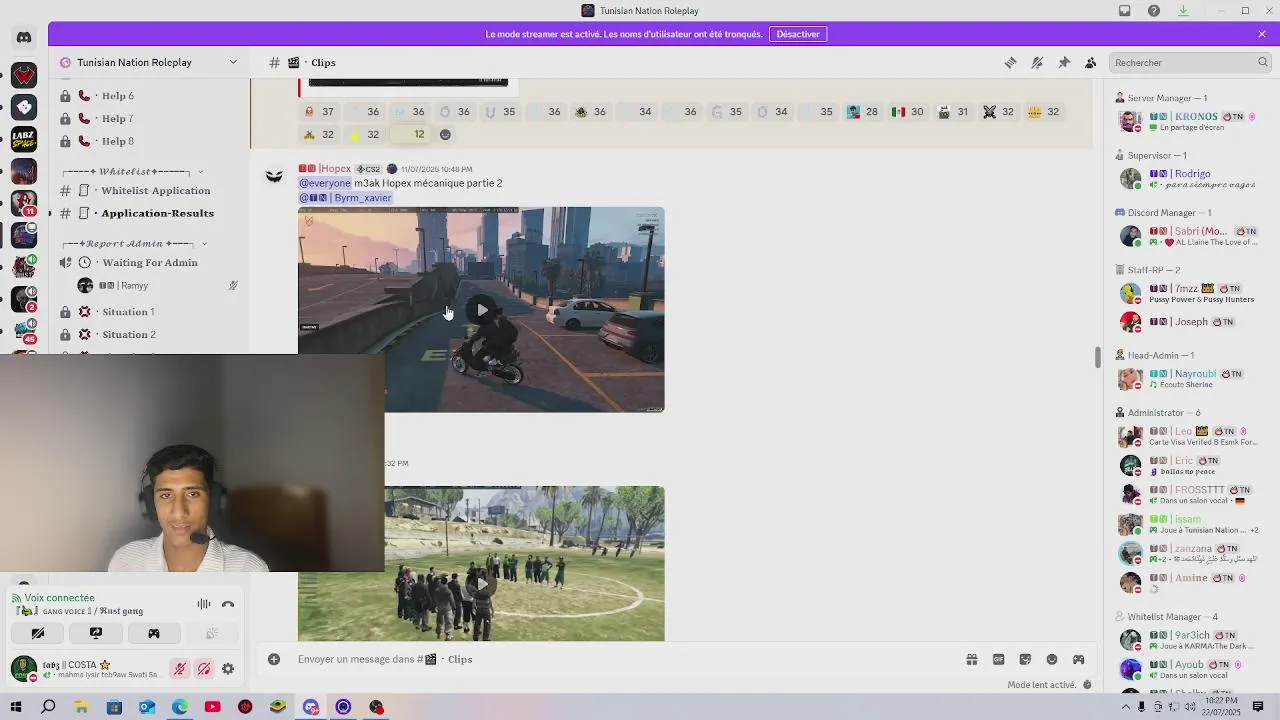Image resolution: width=1280 pixels, height=720 pixels.
Task: Open Windows notification center icon
Action: pos(1258,707)
